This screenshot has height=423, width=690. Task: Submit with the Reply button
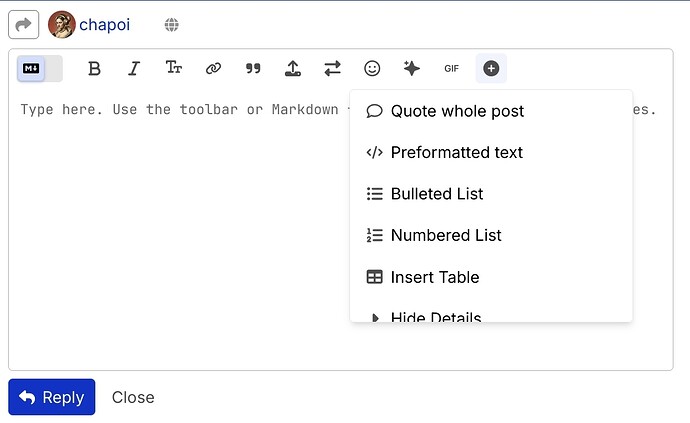51,397
